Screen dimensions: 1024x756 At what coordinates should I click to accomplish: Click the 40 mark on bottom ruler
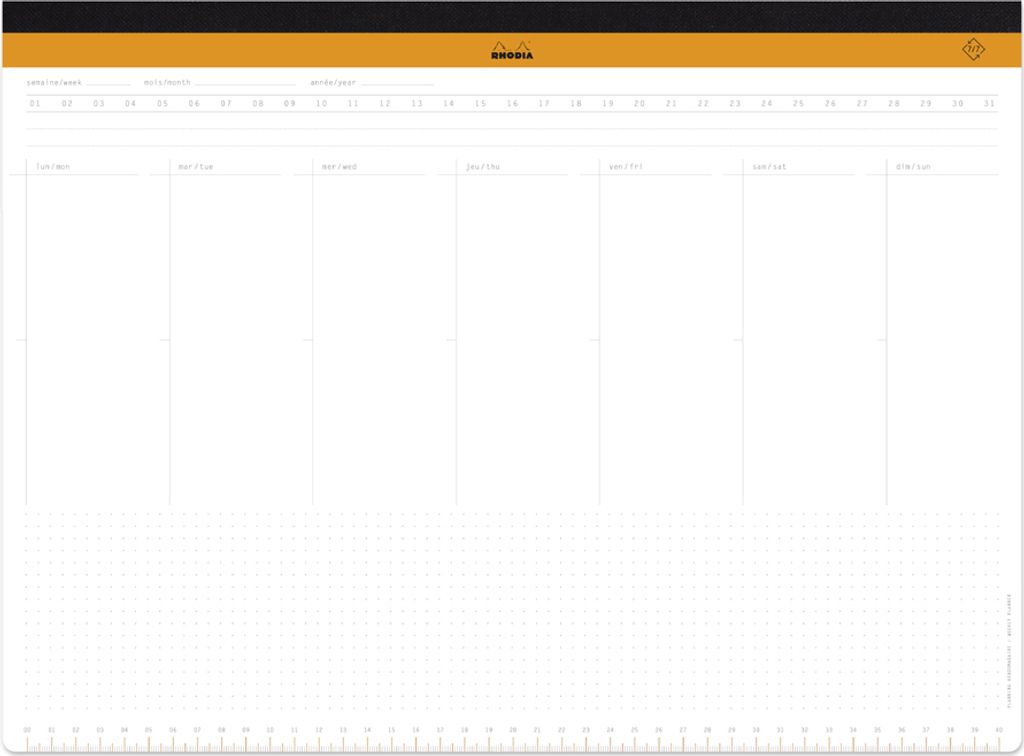tap(999, 730)
